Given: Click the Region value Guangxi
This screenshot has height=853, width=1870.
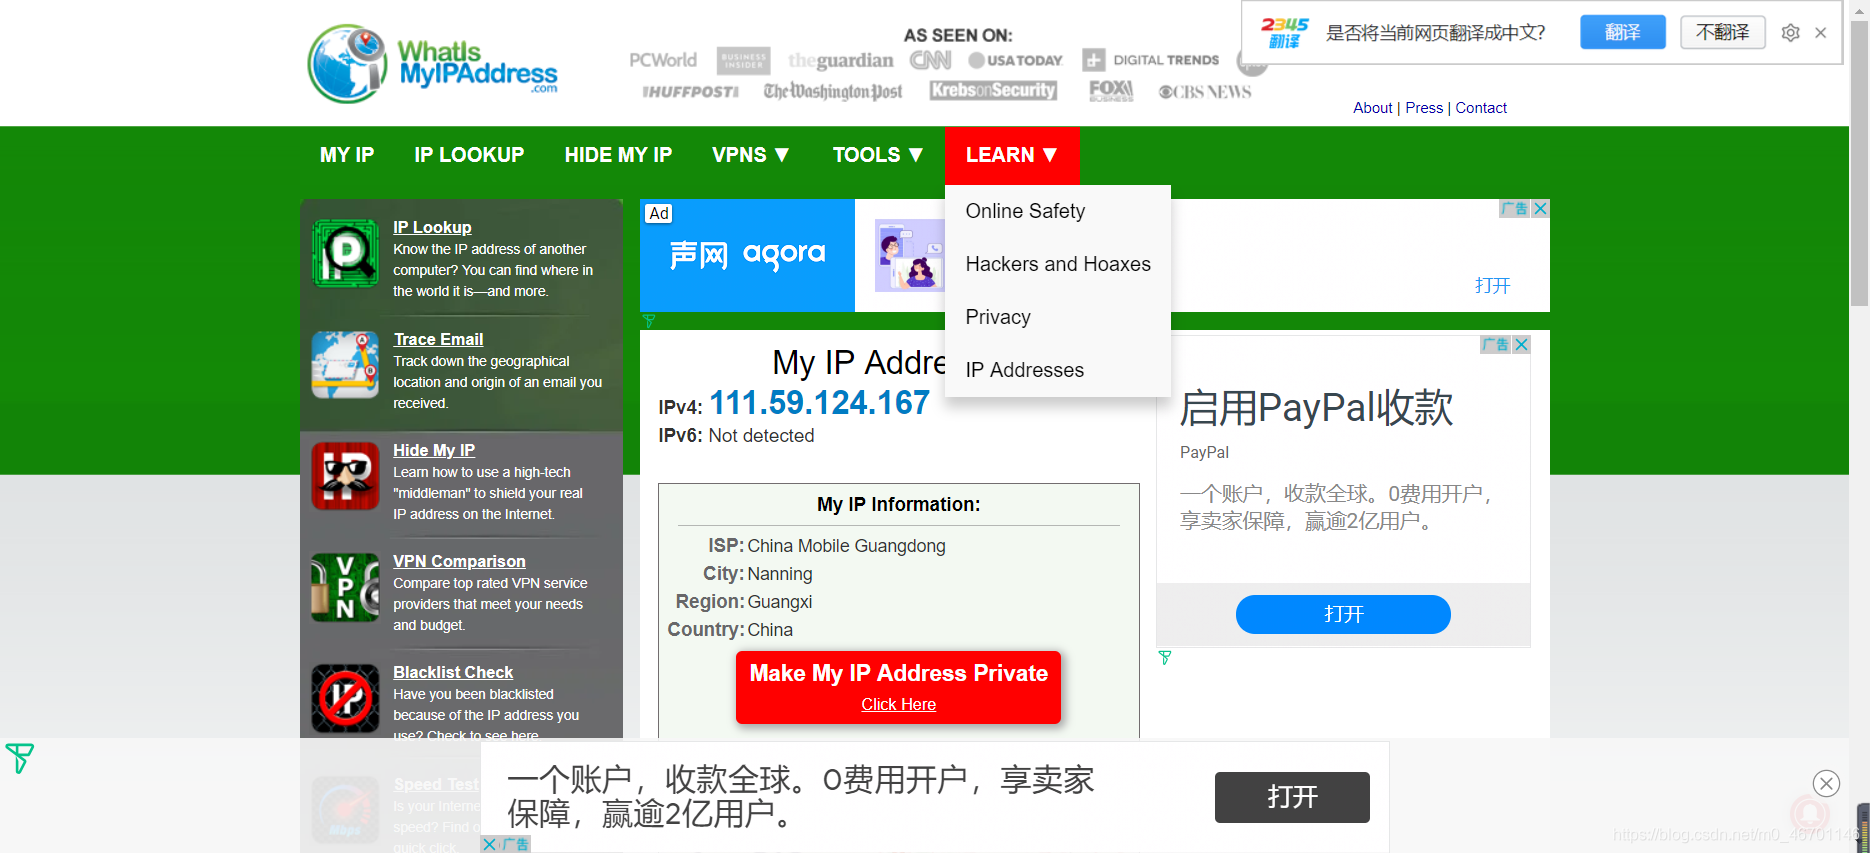Looking at the screenshot, I should tap(780, 602).
